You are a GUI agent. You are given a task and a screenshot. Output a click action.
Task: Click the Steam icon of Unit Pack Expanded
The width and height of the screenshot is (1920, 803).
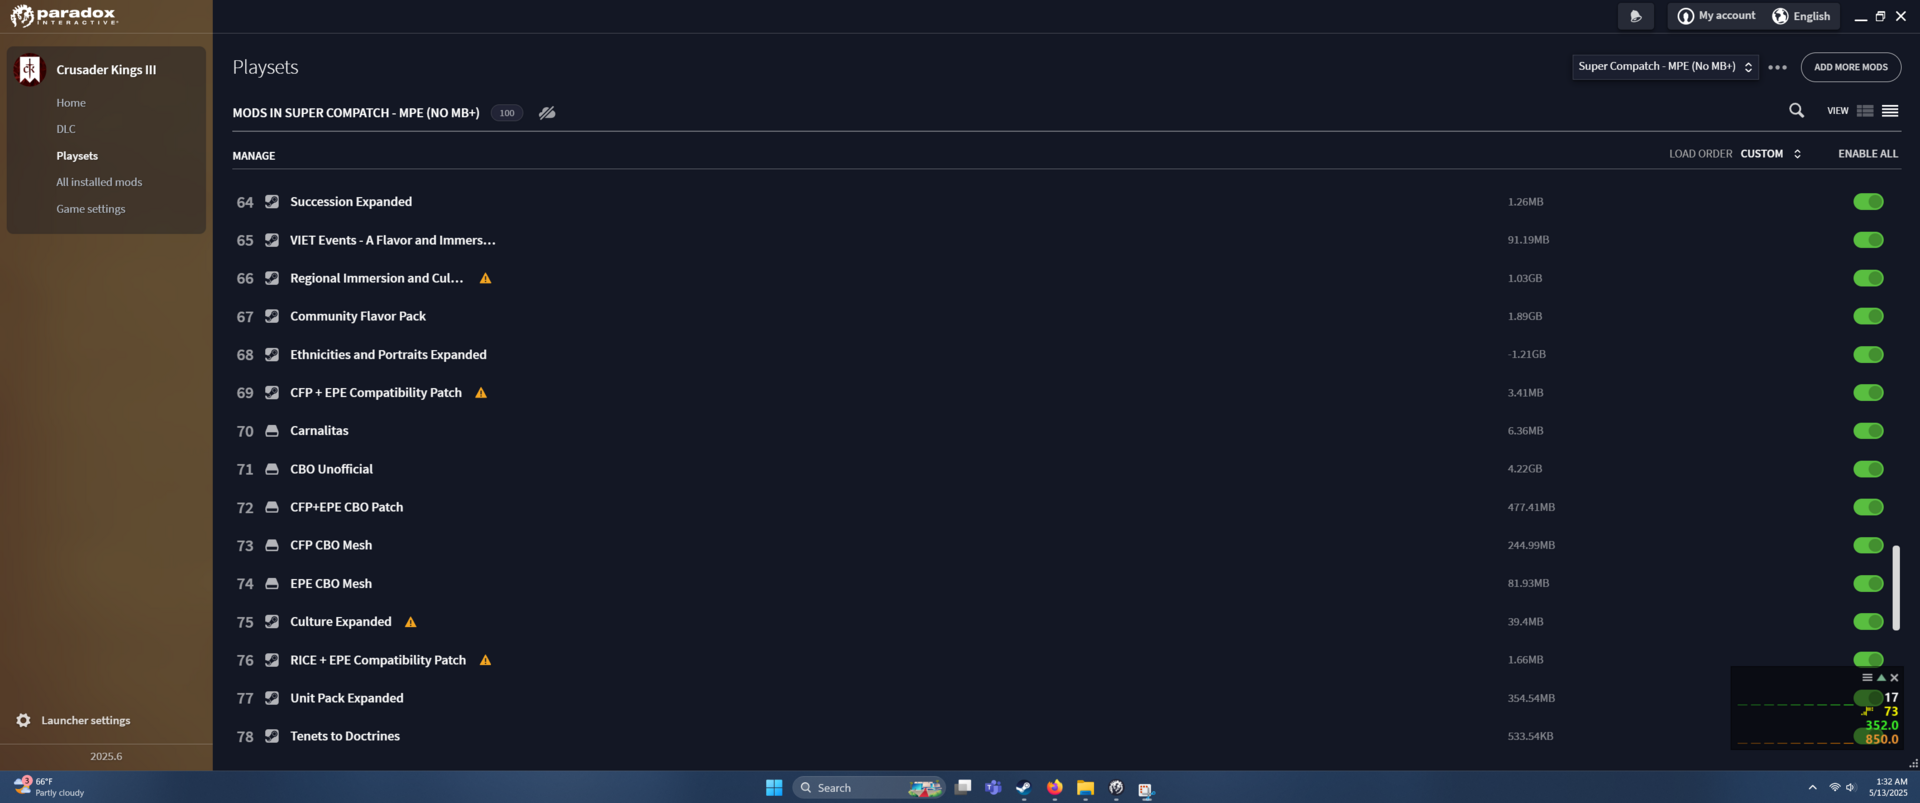pos(272,698)
